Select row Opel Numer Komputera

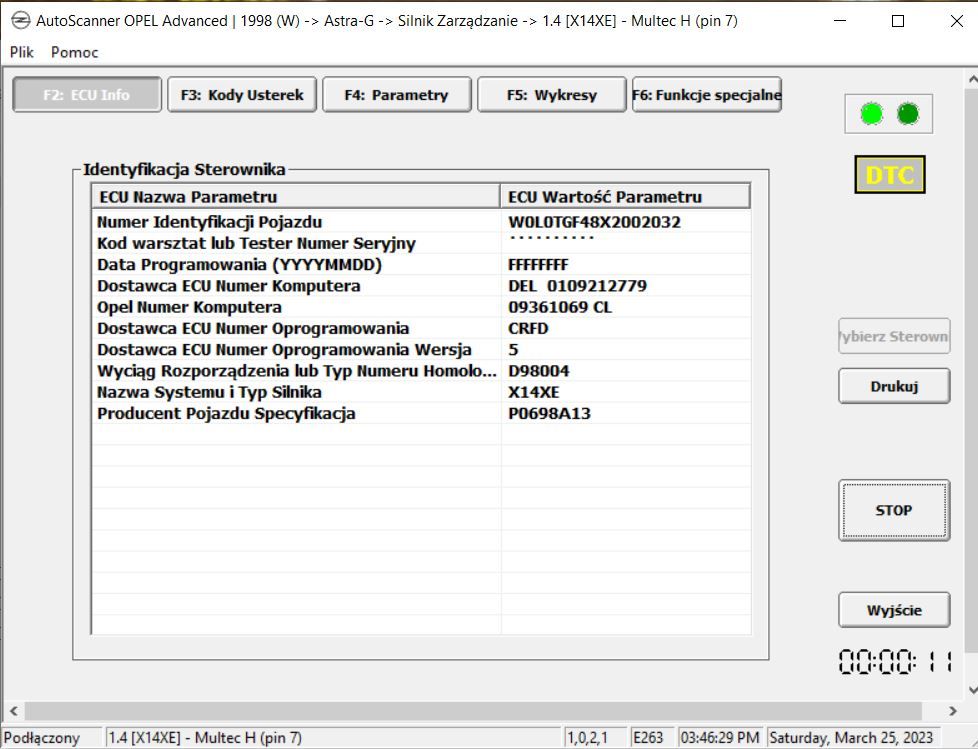click(x=421, y=307)
